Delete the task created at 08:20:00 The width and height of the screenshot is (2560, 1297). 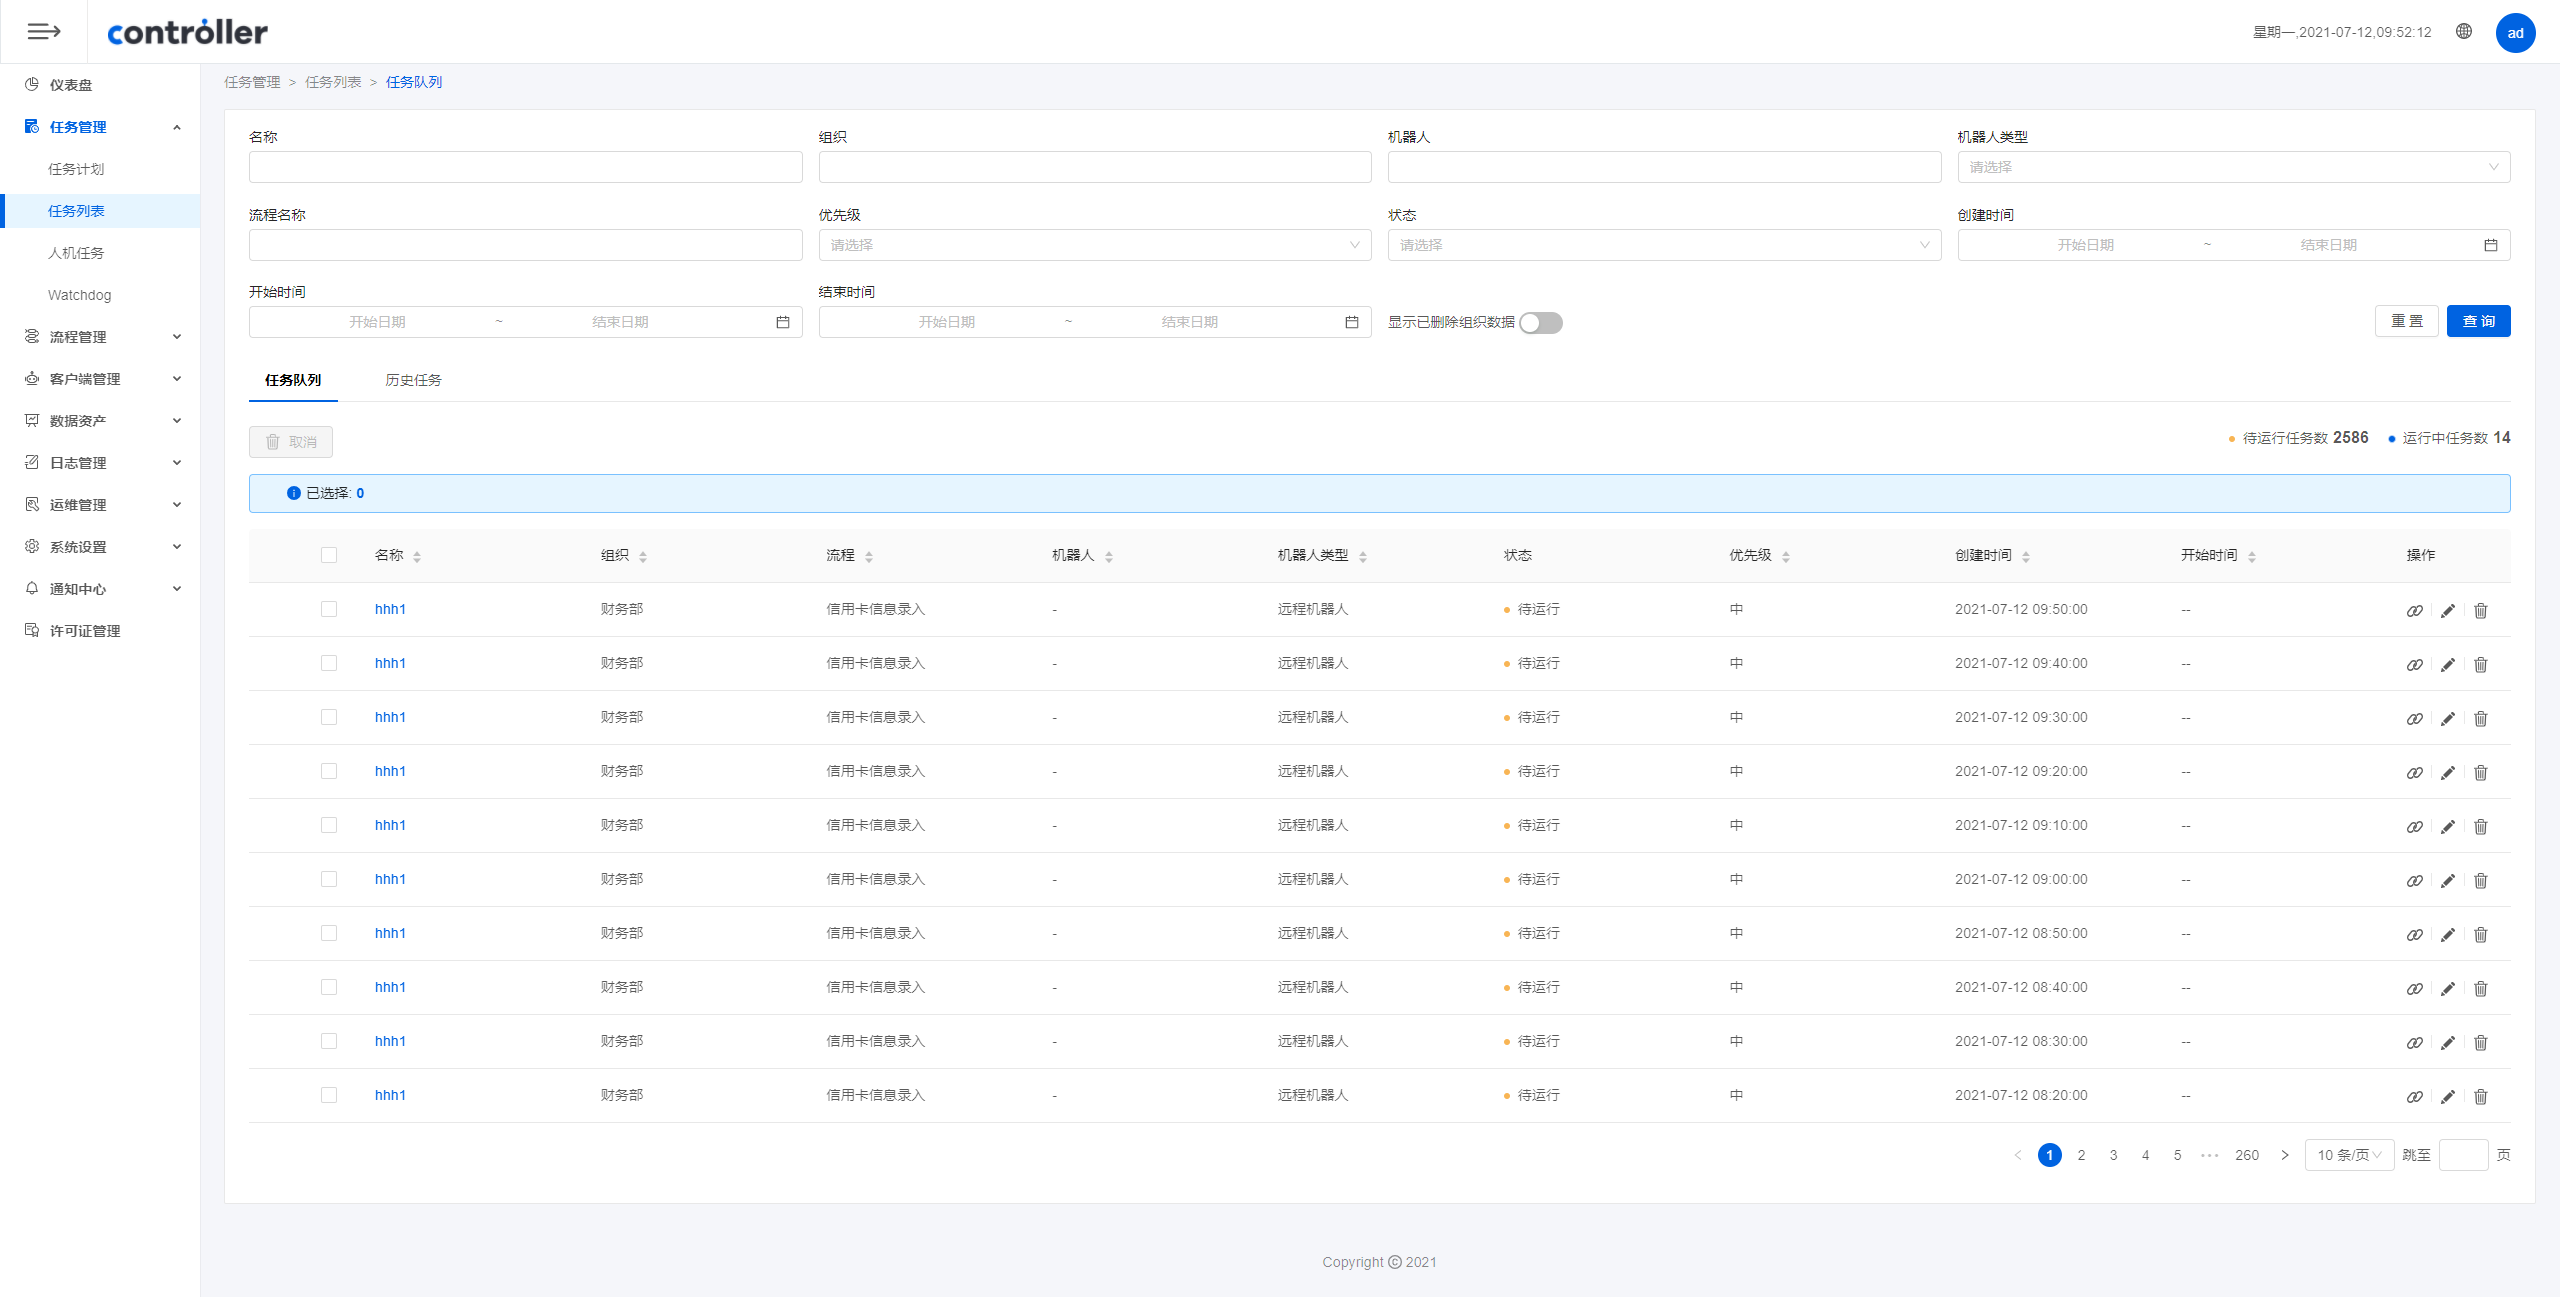coord(2481,1097)
